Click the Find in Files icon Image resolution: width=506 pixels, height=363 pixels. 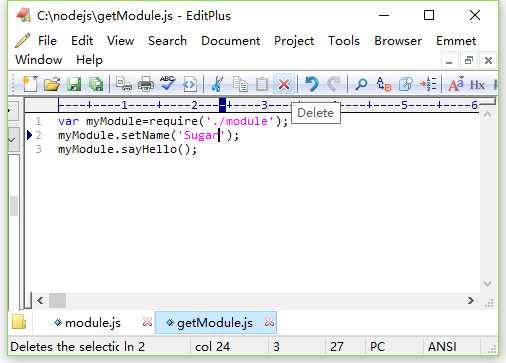pos(406,84)
